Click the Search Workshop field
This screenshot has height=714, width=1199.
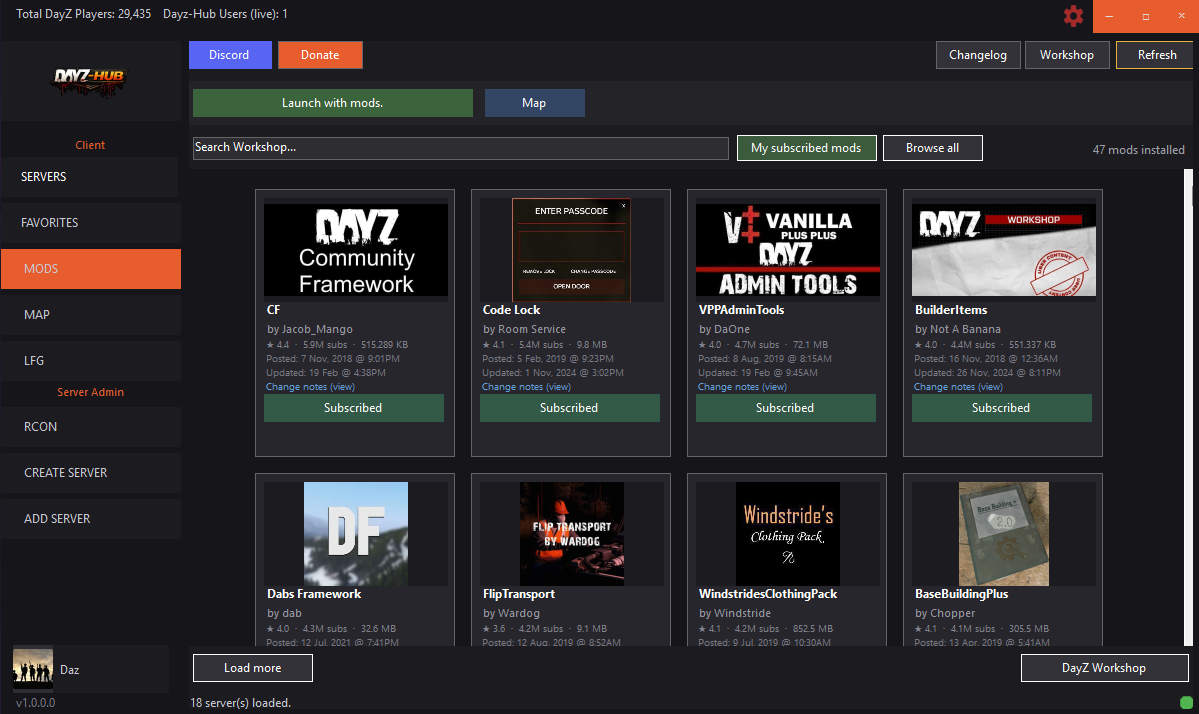[x=460, y=147]
